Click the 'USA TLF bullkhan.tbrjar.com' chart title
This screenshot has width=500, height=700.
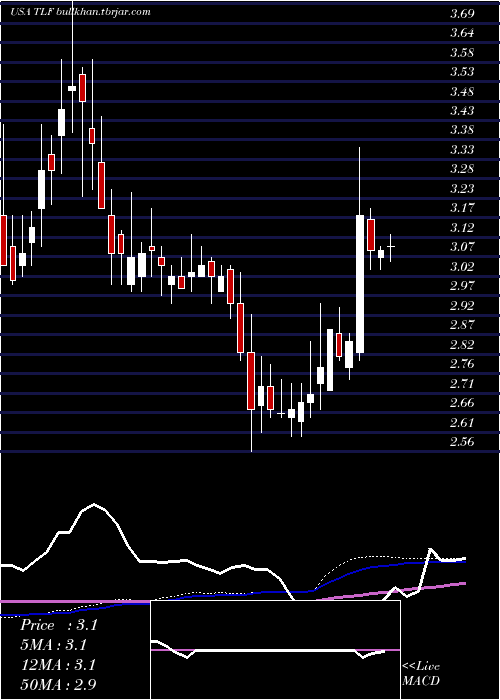[x=80, y=12]
